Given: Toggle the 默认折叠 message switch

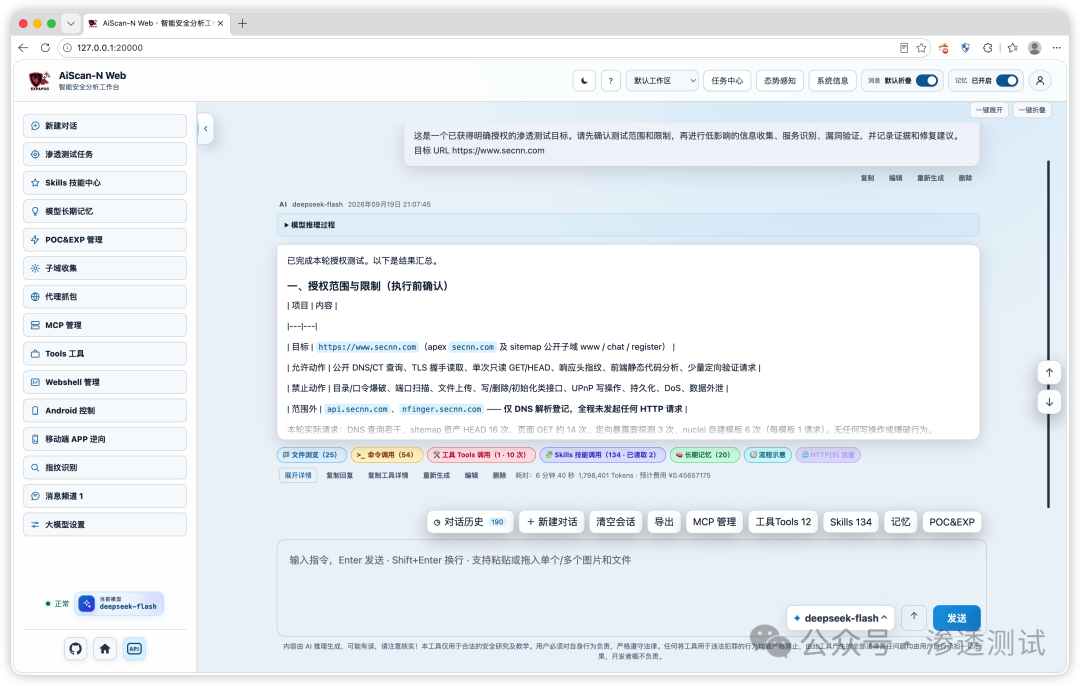Looking at the screenshot, I should 927,81.
